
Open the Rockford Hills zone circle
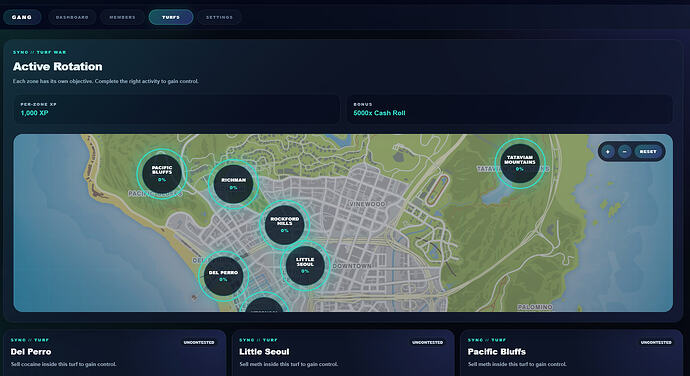285,225
